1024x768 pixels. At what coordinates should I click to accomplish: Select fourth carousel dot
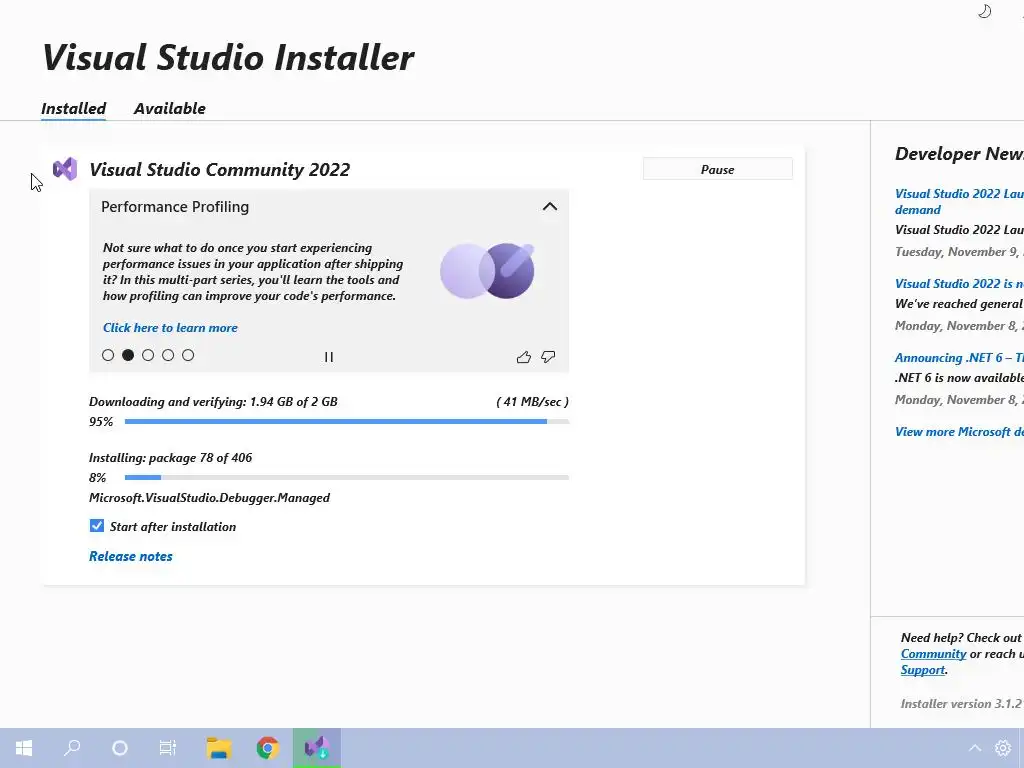coord(168,355)
